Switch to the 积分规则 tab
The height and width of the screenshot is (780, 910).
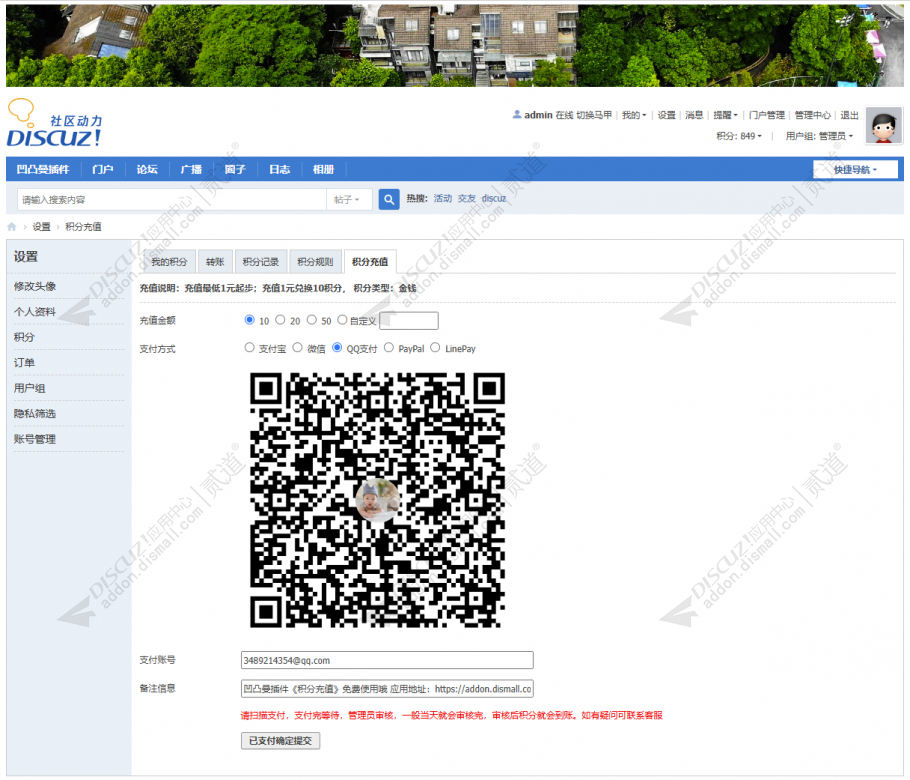(x=315, y=262)
